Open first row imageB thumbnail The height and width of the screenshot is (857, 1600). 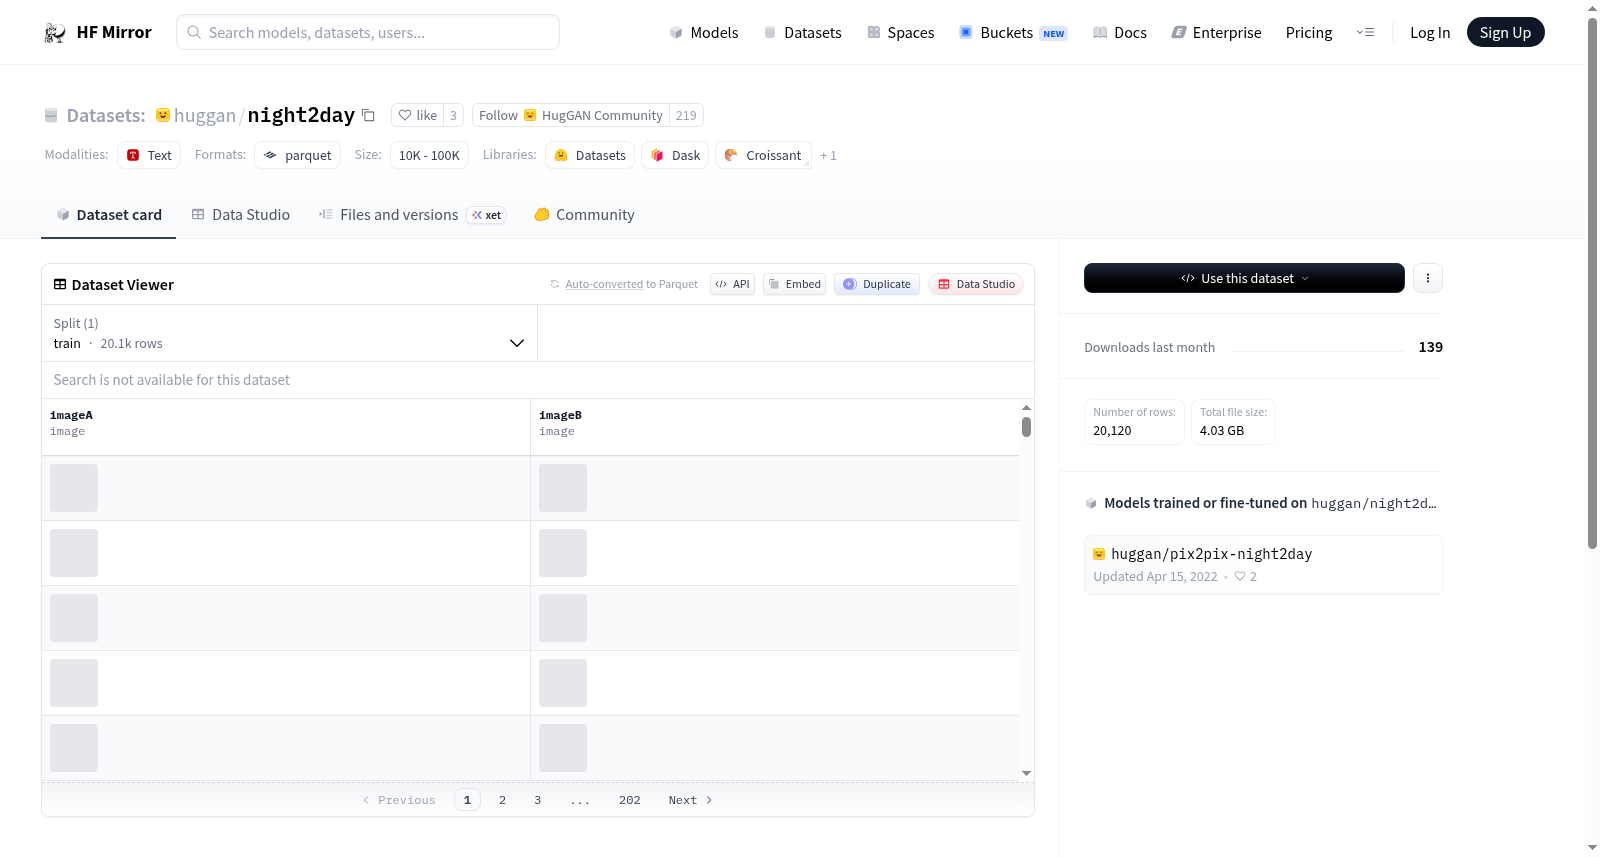(563, 488)
